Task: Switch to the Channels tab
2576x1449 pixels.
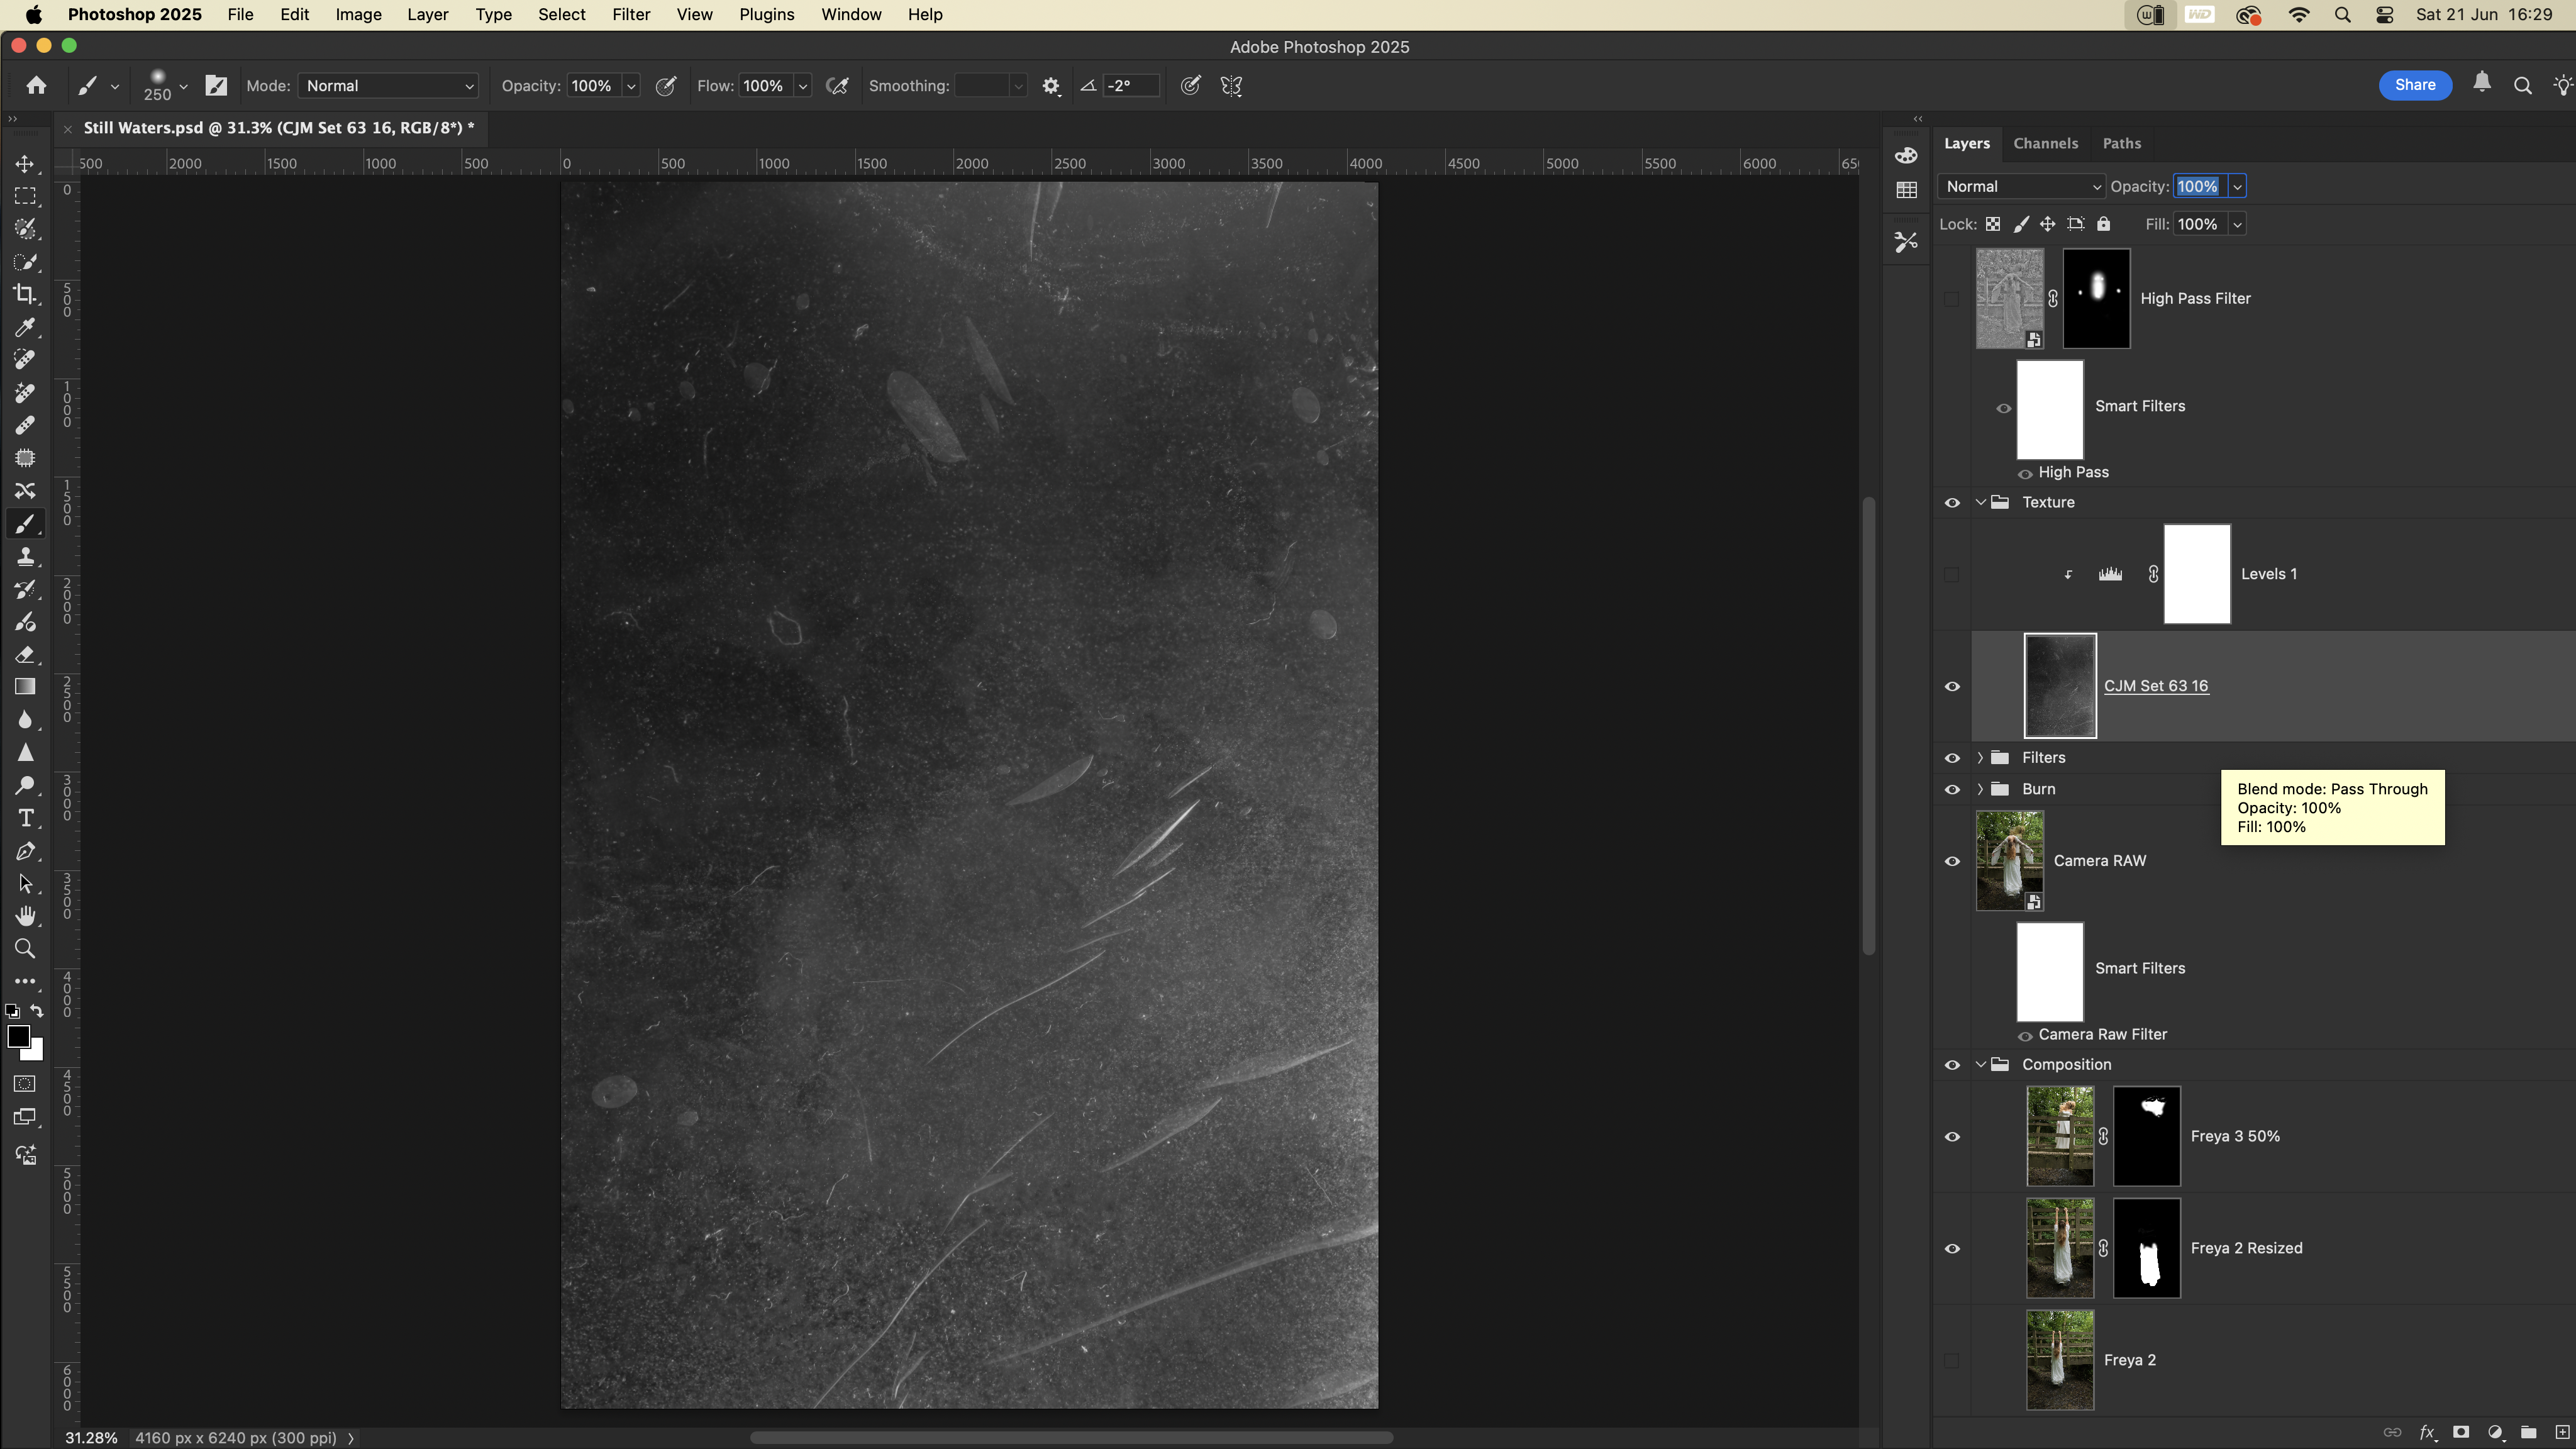Action: coord(2045,143)
